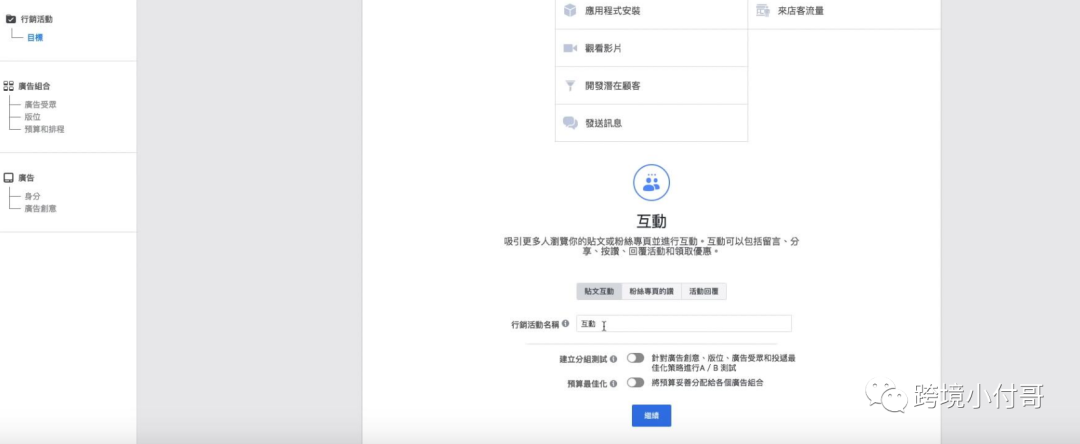Image resolution: width=1080 pixels, height=444 pixels.
Task: Open 廣告受眾 in the sidebar
Action: [x=40, y=105]
